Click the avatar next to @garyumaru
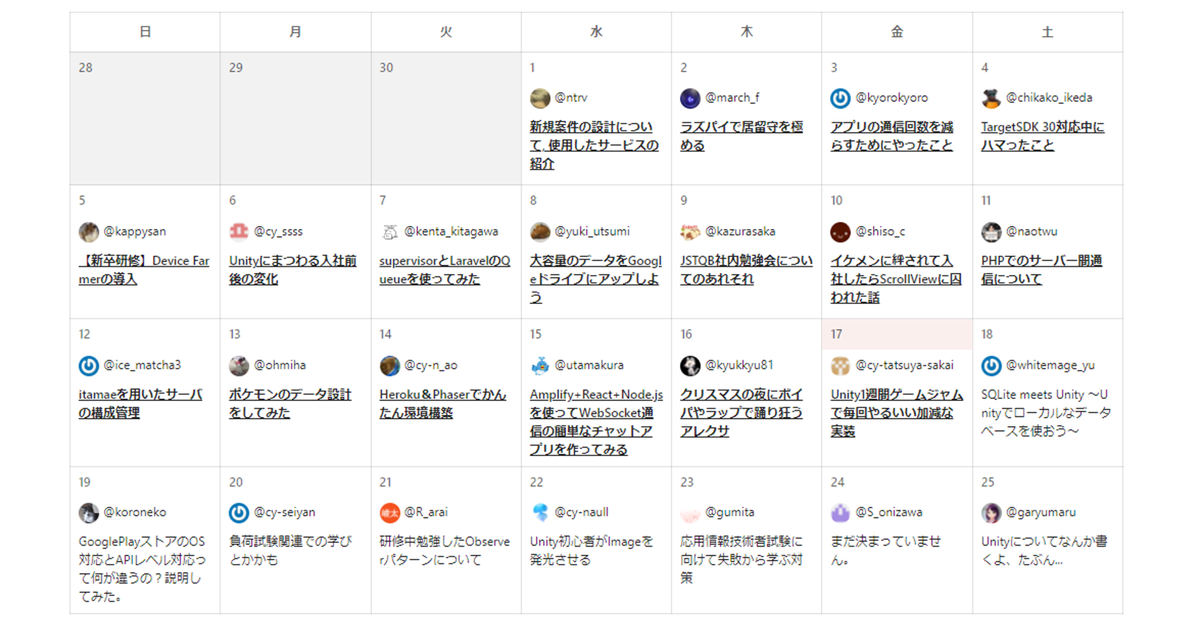This screenshot has height=630, width=1200. 991,513
